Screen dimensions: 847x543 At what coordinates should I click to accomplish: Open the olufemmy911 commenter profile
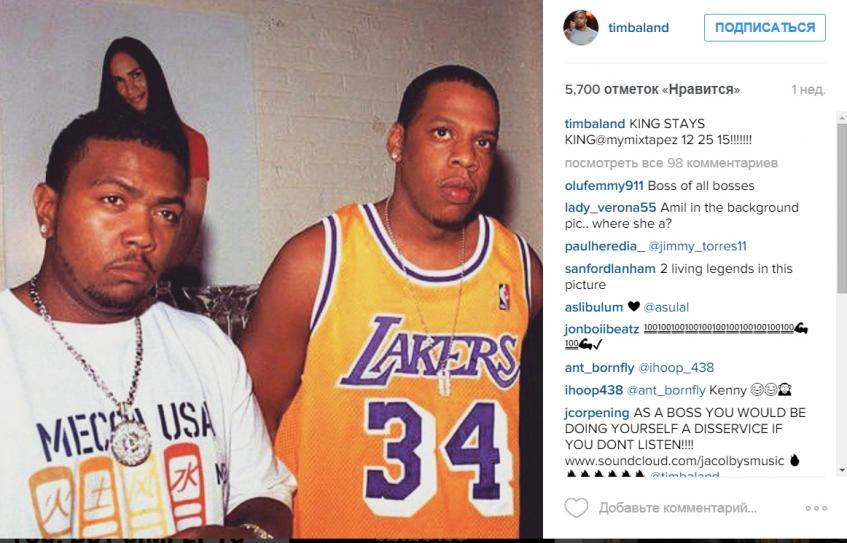pyautogui.click(x=604, y=186)
